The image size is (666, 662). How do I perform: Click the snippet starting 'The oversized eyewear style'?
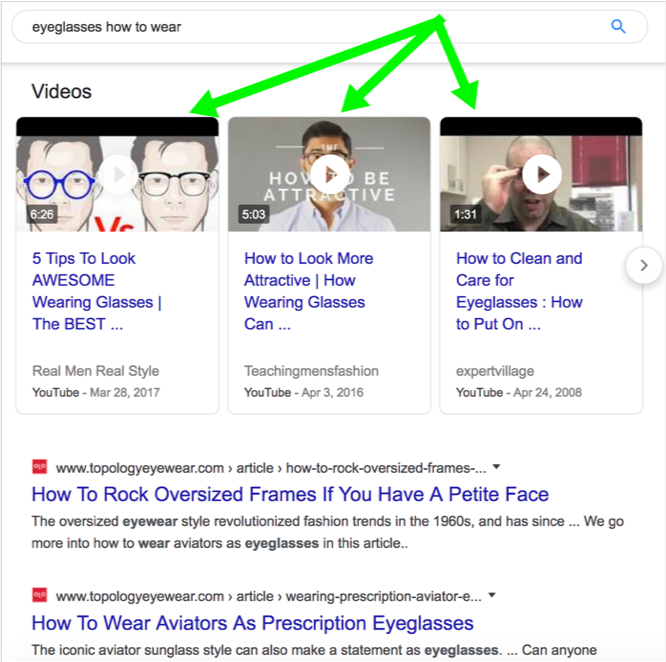(x=327, y=532)
